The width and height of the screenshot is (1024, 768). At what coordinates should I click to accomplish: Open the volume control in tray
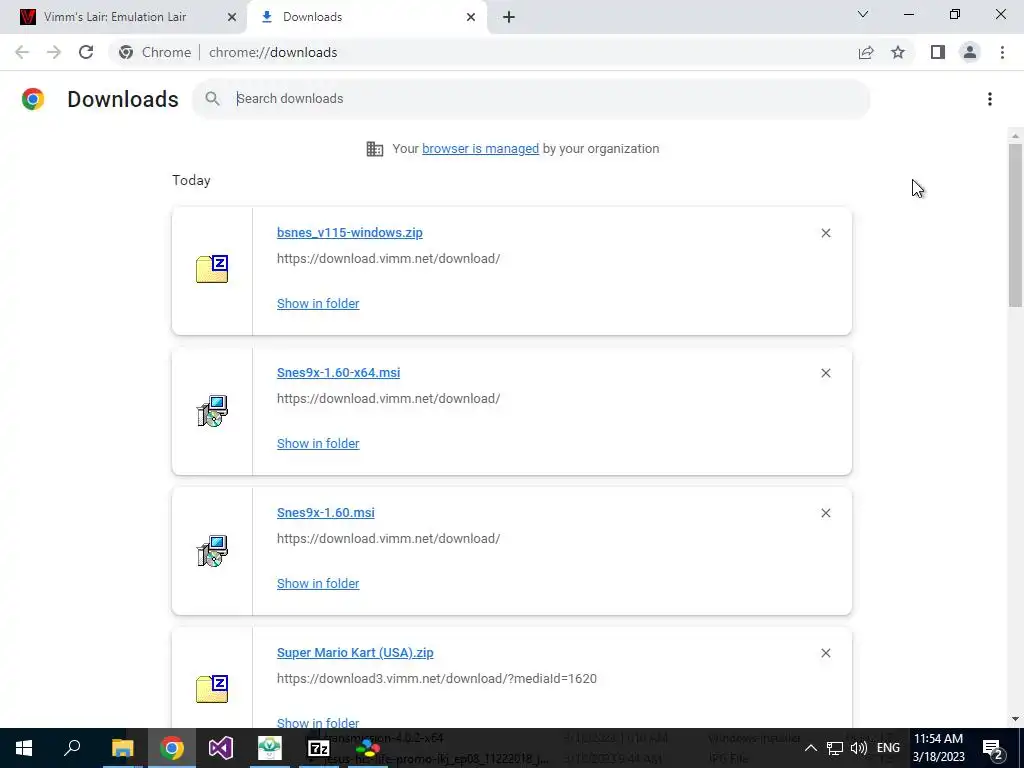point(859,748)
